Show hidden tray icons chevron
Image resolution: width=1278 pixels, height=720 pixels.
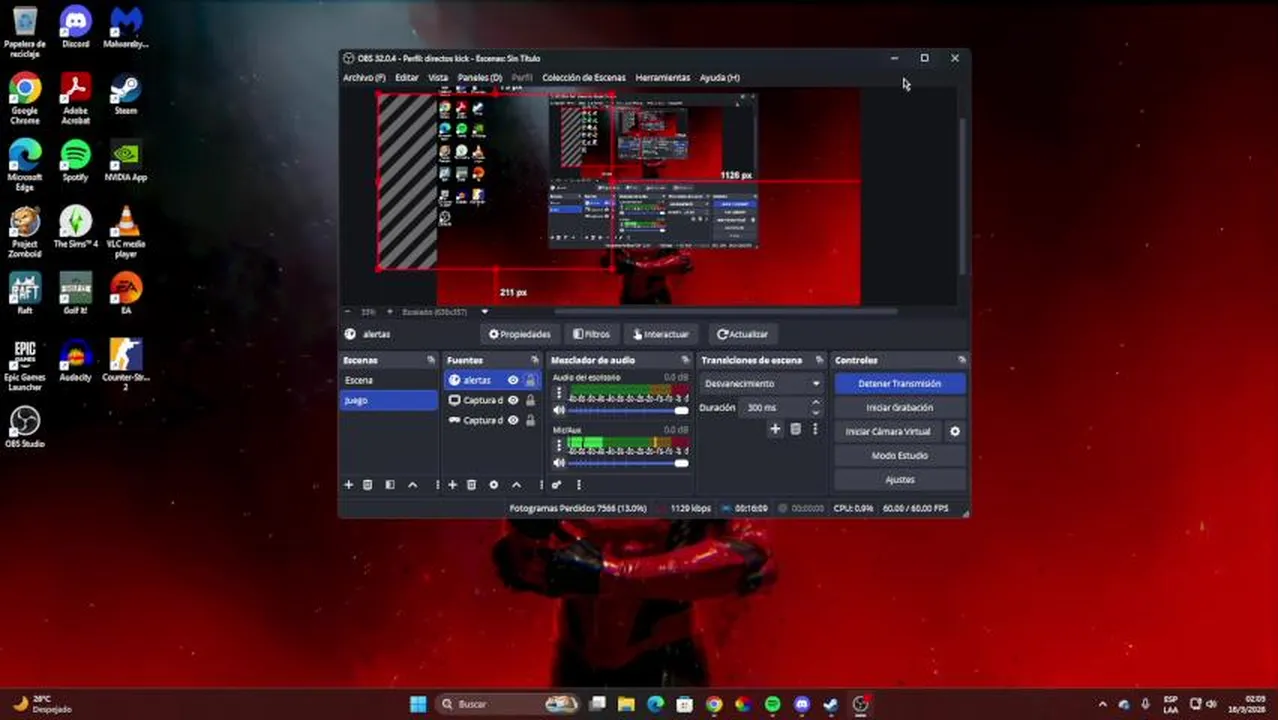coord(1102,704)
